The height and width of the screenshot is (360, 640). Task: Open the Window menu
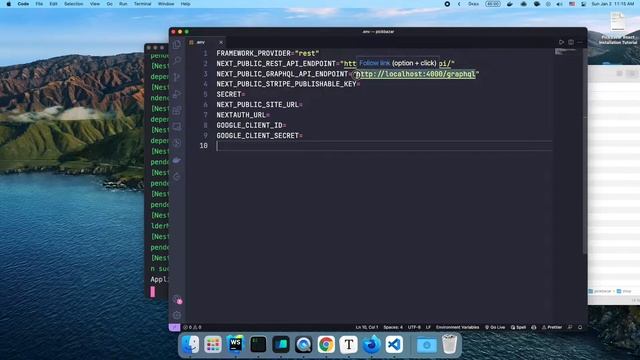[x=166, y=4]
